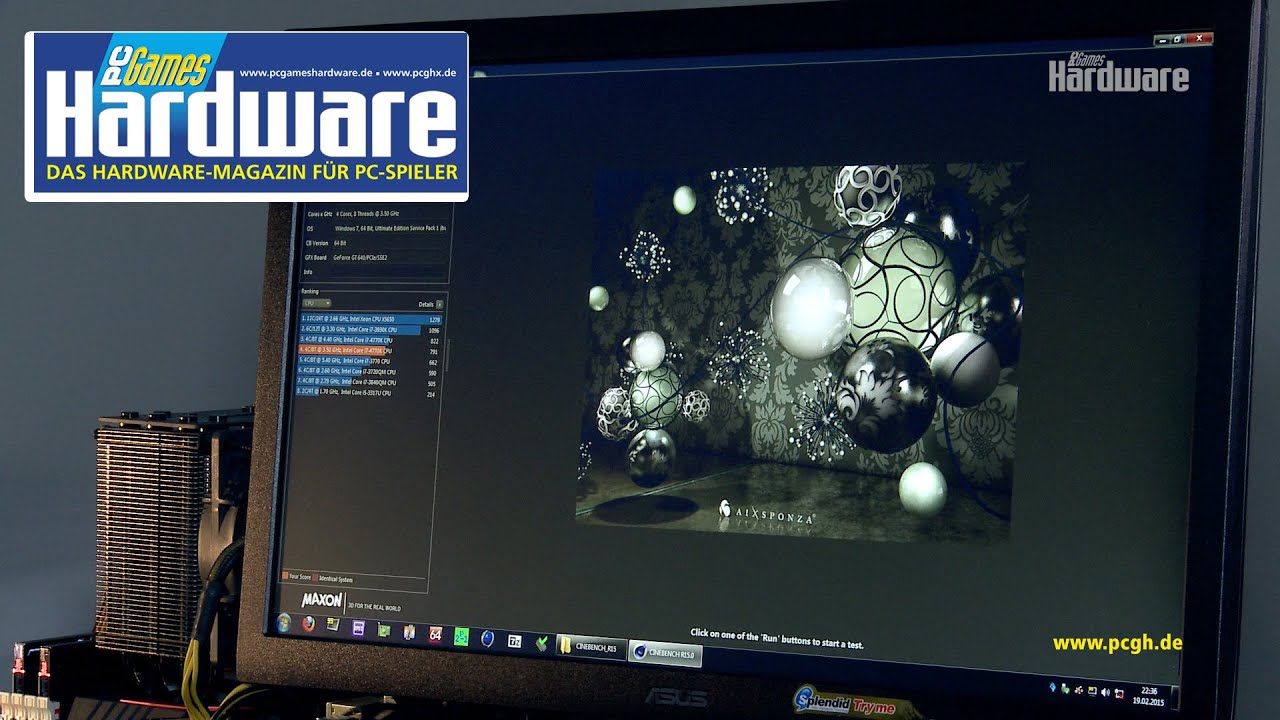Click the Identical System legend swatch

pyautogui.click(x=315, y=578)
